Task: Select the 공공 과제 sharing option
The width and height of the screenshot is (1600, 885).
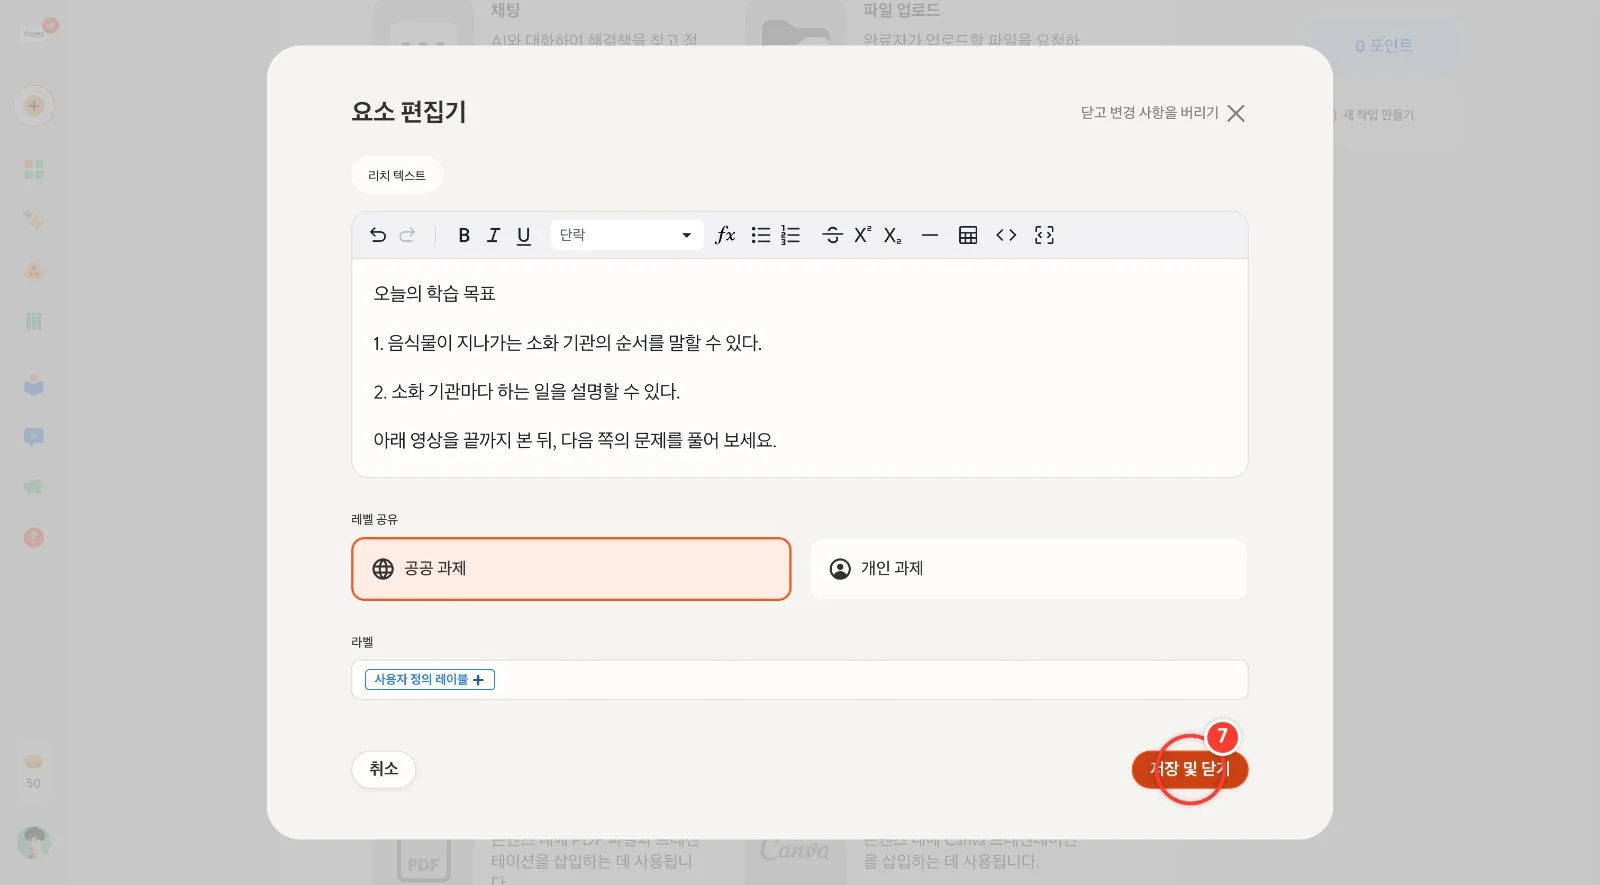Action: coord(571,569)
